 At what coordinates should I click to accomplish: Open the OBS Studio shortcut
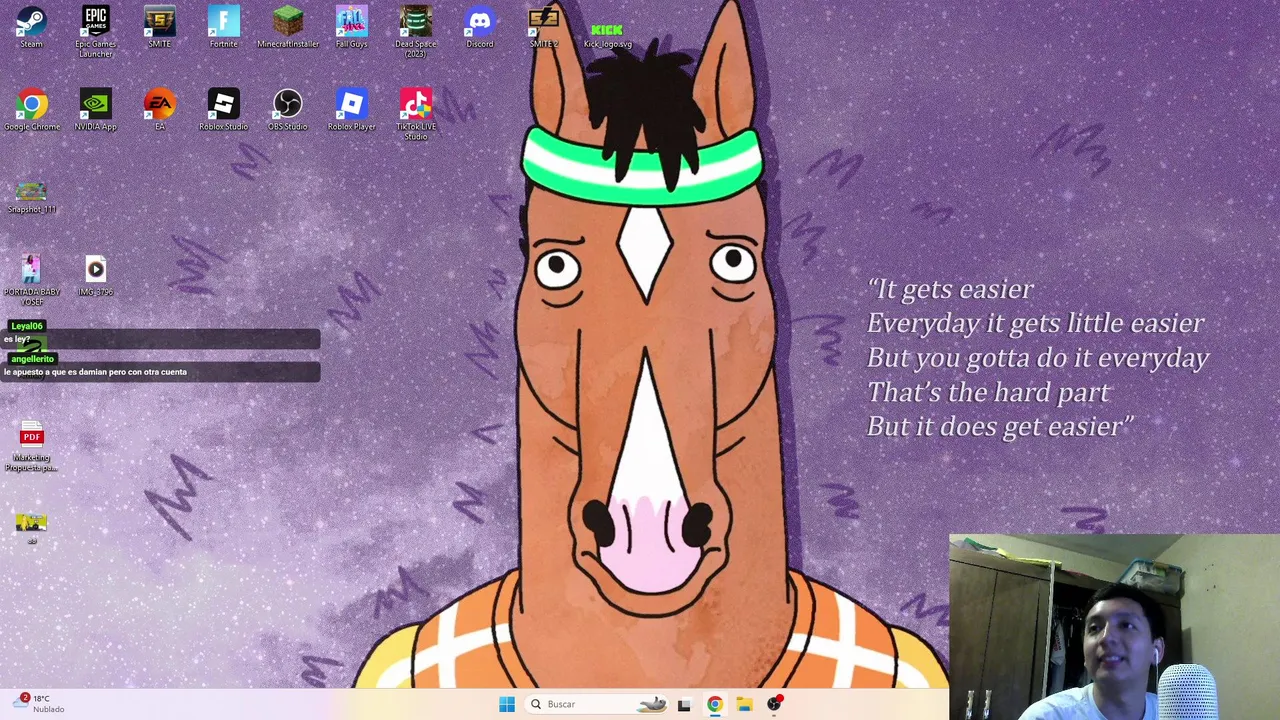(287, 110)
